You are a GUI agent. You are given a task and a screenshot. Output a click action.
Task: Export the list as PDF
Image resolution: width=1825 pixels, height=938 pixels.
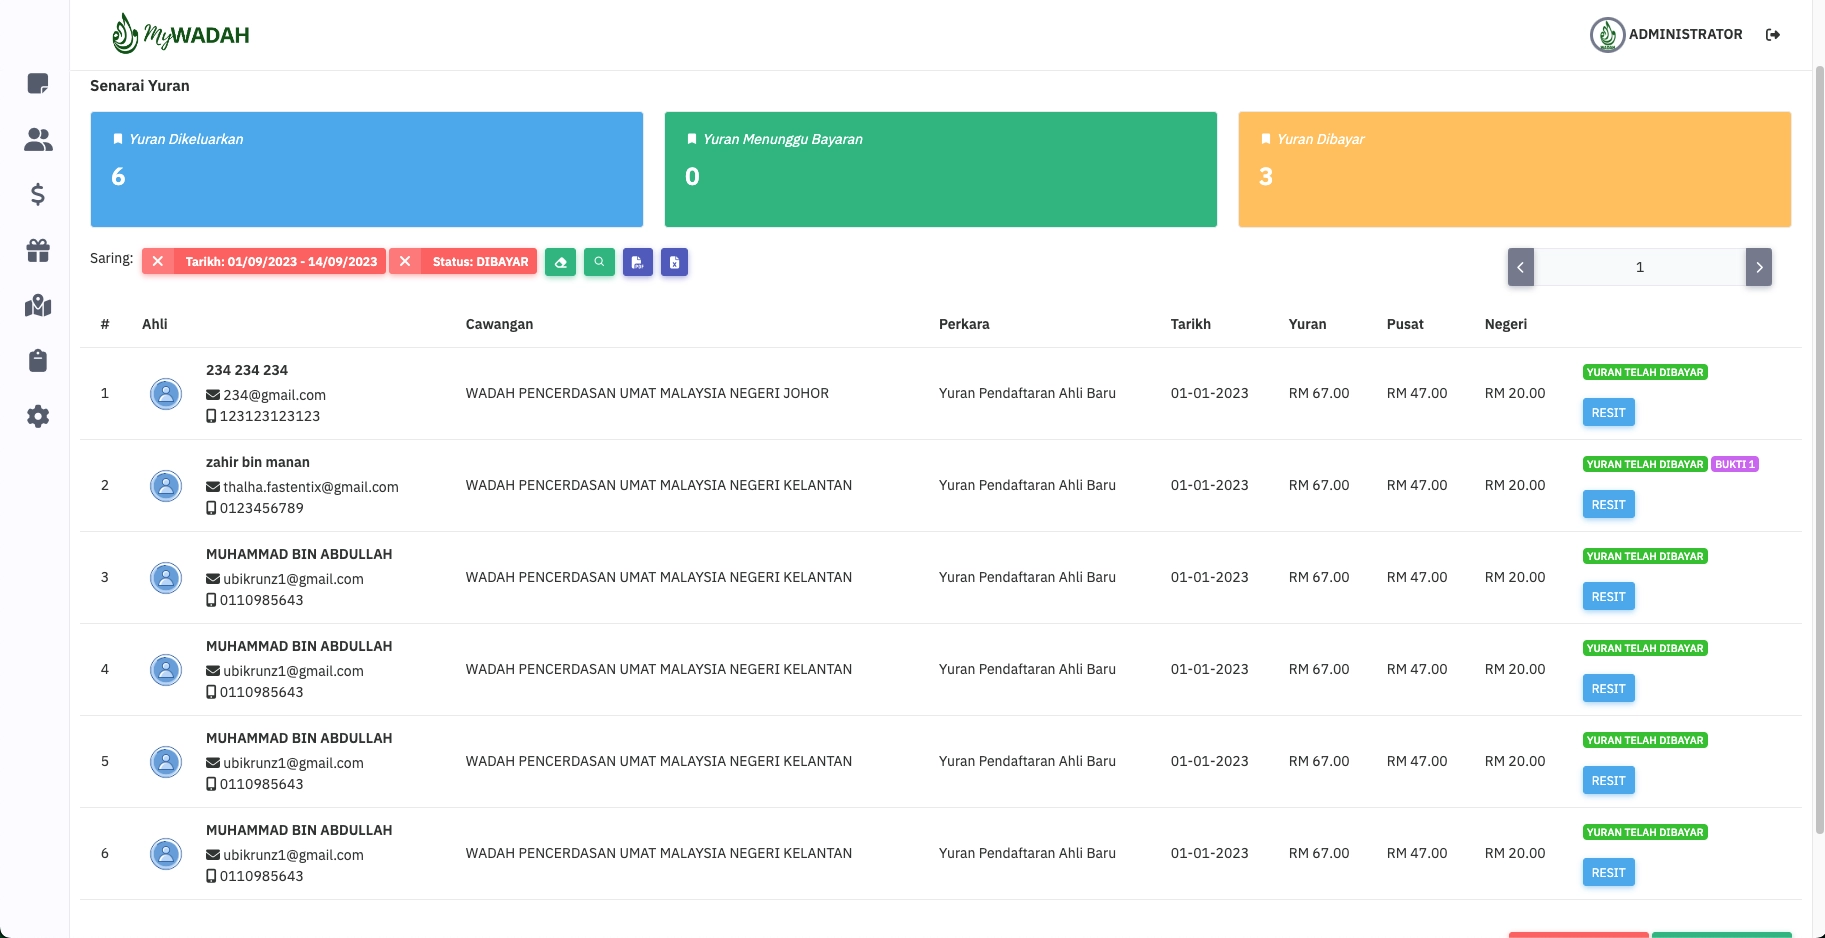[x=637, y=262]
